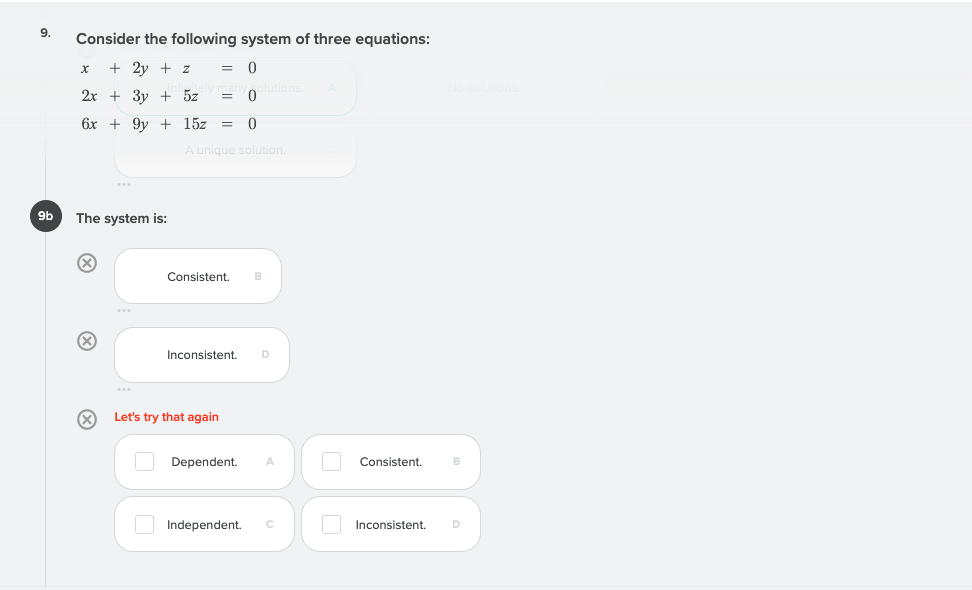The width and height of the screenshot is (972, 590).
Task: Click the Dependent answer card
Action: click(204, 461)
